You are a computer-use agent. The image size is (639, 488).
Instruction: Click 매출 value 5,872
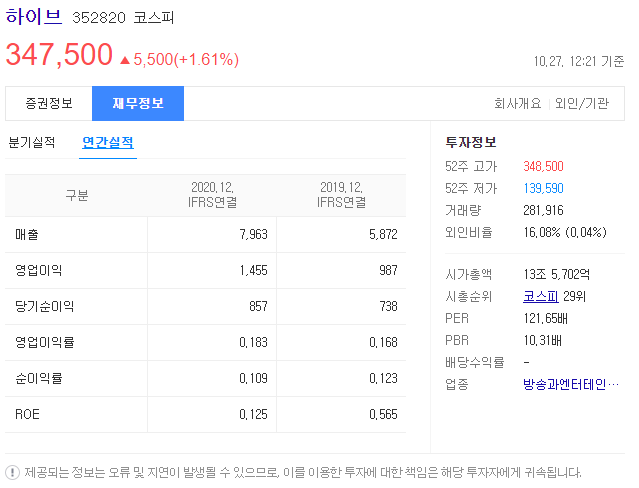click(383, 234)
